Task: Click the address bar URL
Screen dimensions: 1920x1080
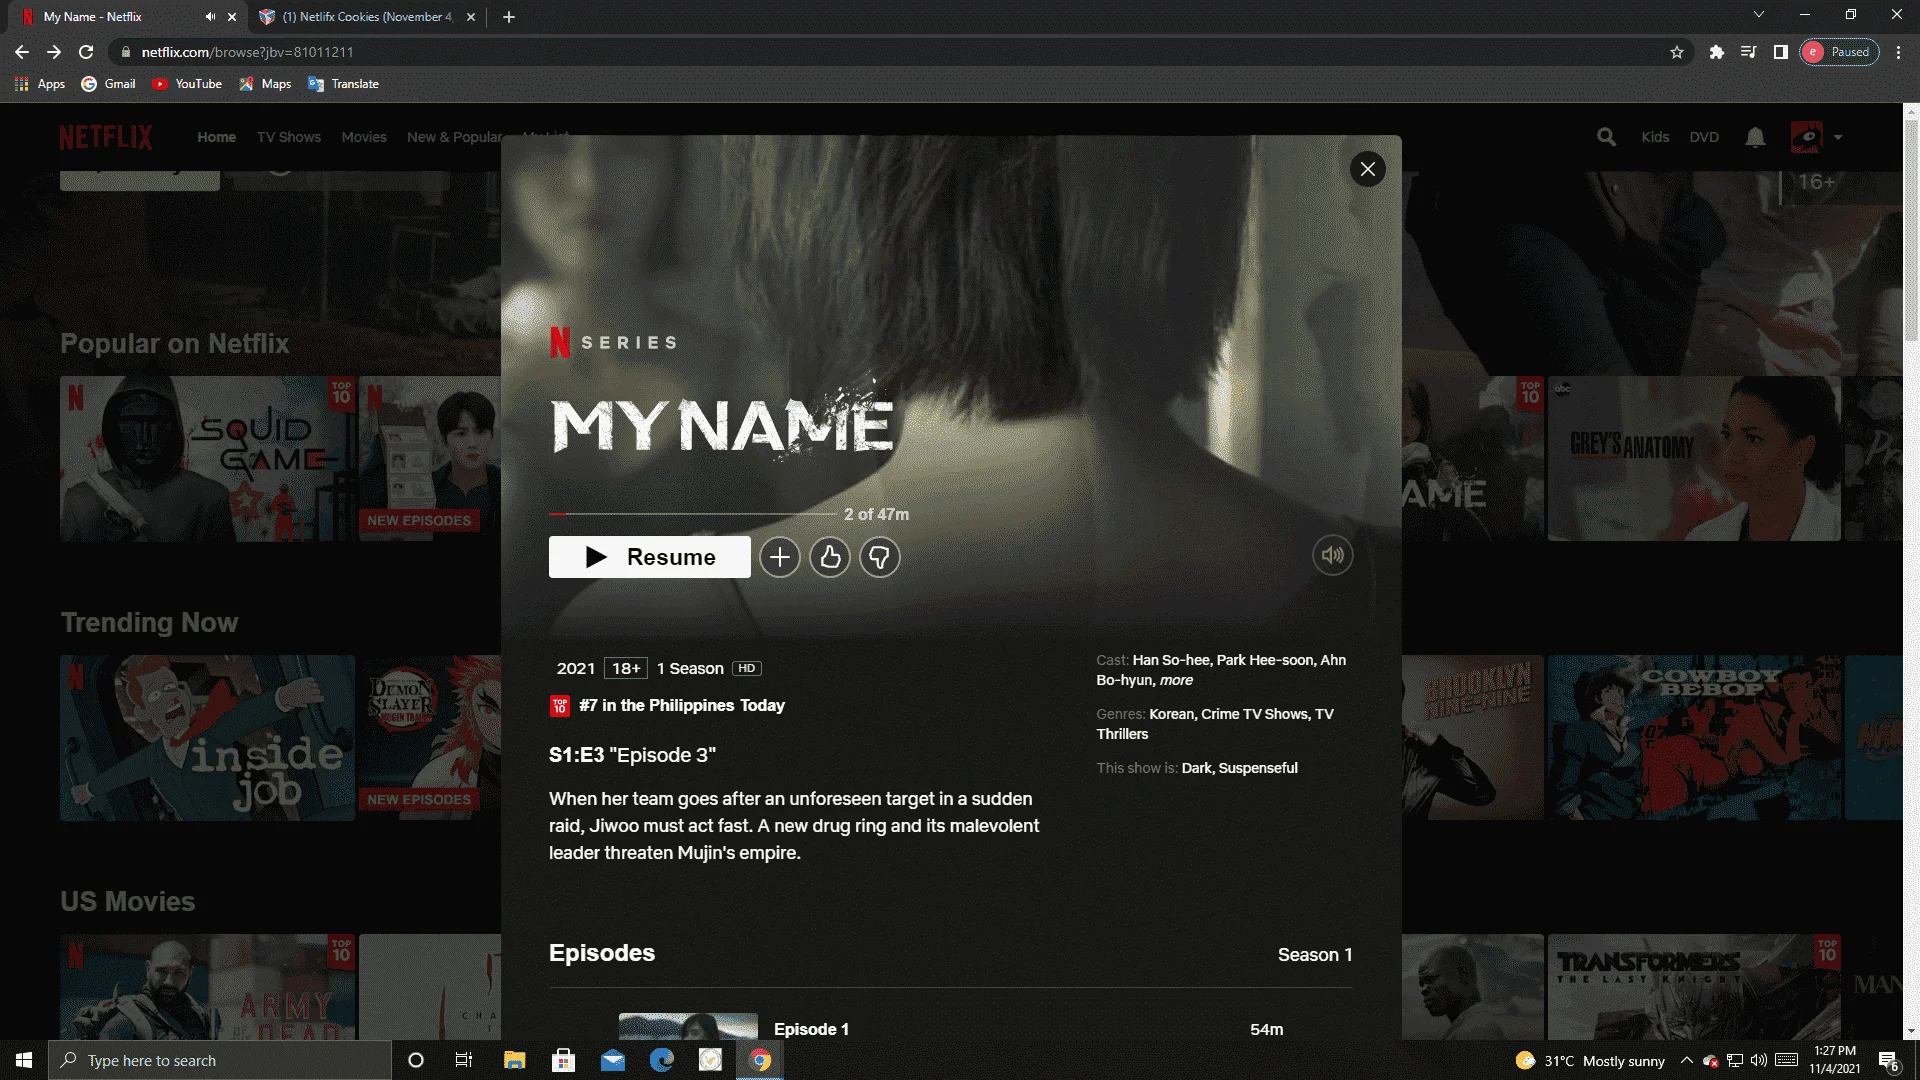Action: [247, 52]
